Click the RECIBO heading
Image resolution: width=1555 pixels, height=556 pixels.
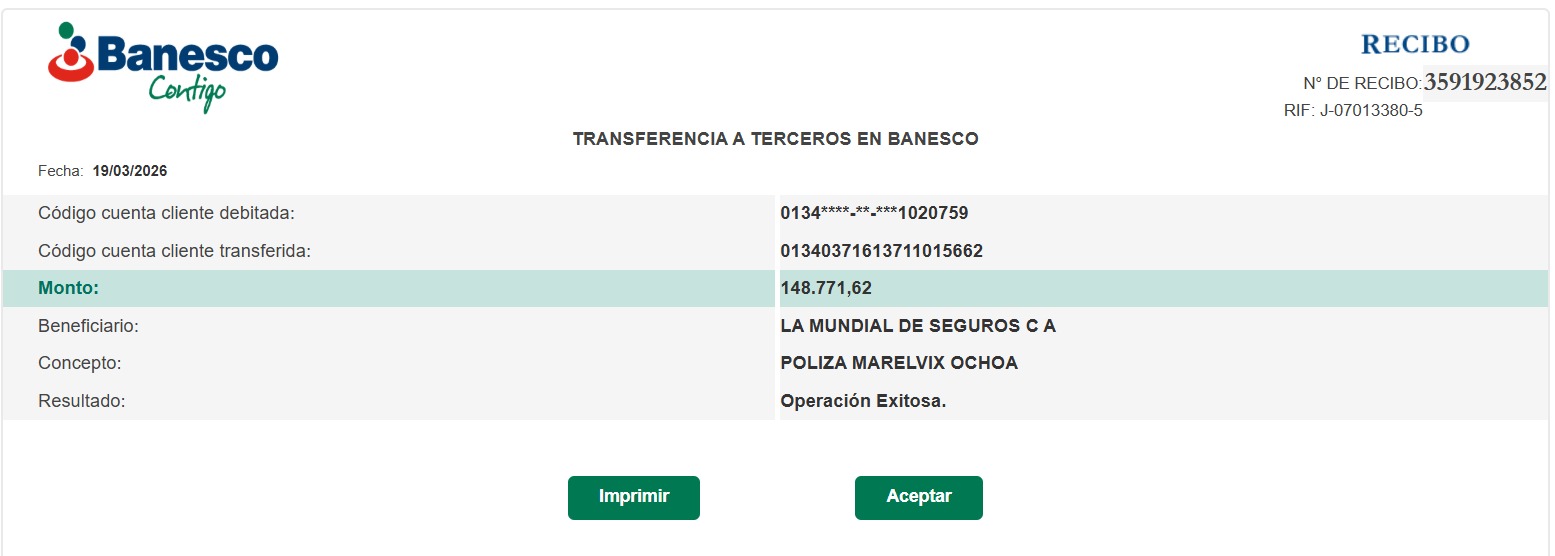tap(1415, 44)
